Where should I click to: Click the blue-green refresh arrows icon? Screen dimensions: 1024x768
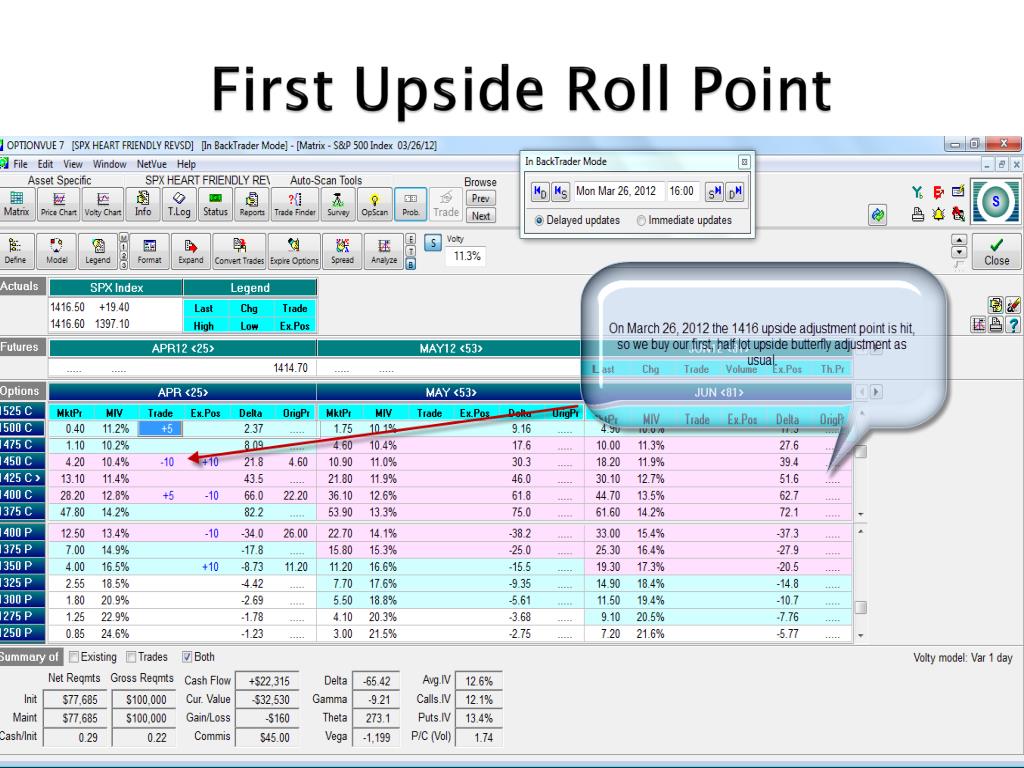878,214
